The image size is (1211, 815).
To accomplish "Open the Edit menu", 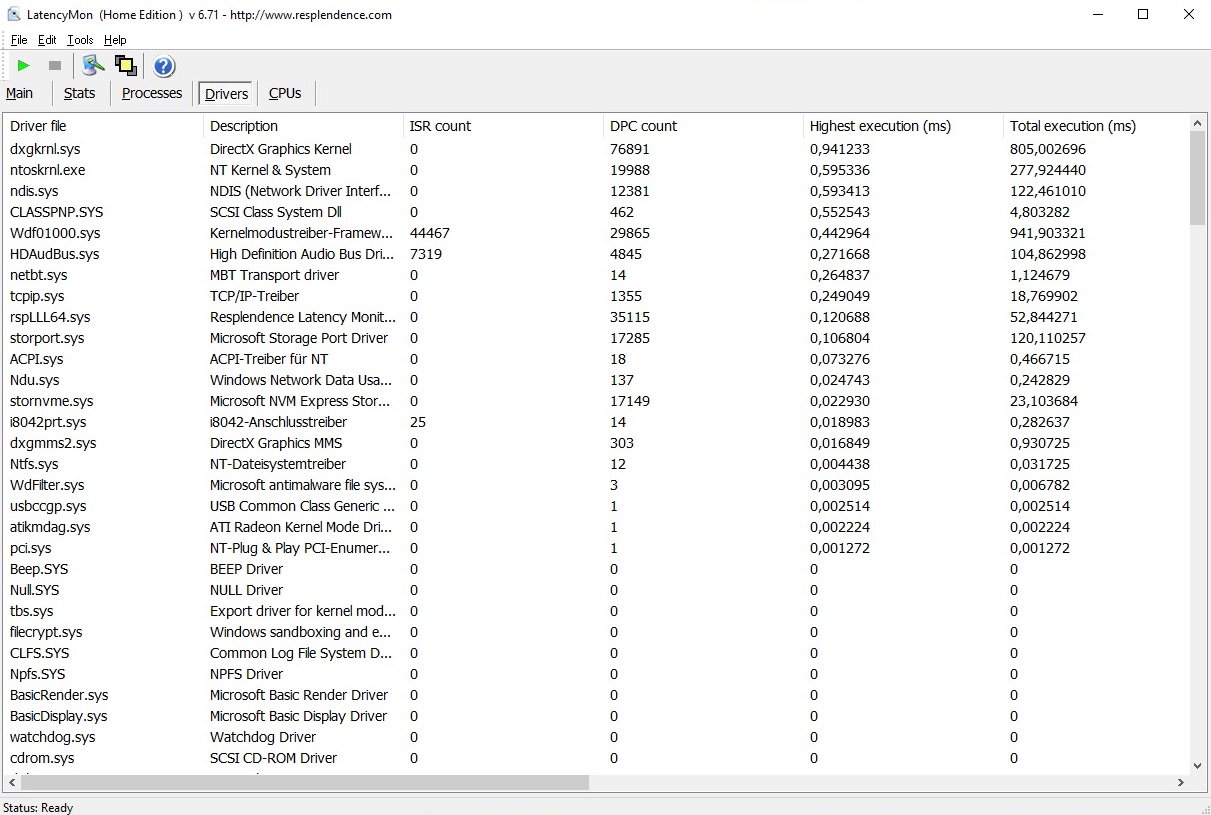I will pyautogui.click(x=47, y=40).
